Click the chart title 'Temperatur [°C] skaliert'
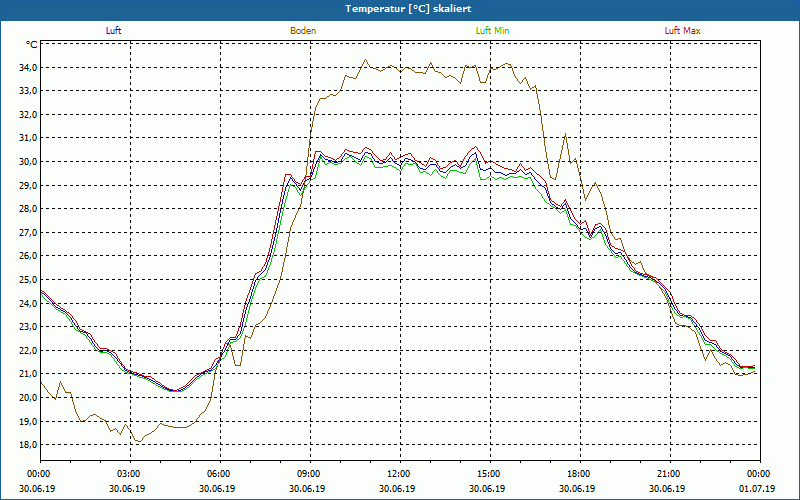This screenshot has width=800, height=500. coord(408,9)
